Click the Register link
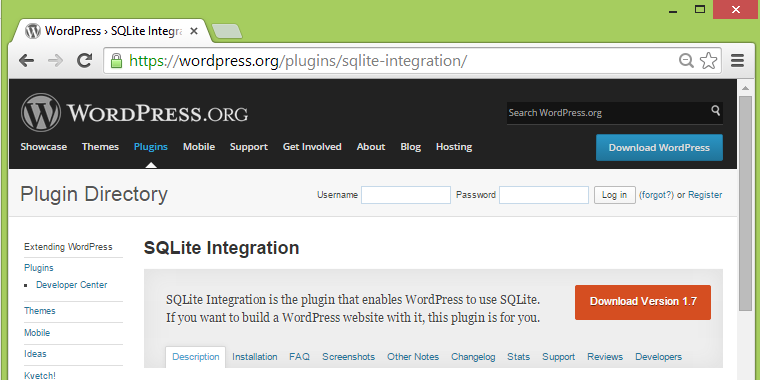Screen dimensions: 760x380 pos(705,195)
